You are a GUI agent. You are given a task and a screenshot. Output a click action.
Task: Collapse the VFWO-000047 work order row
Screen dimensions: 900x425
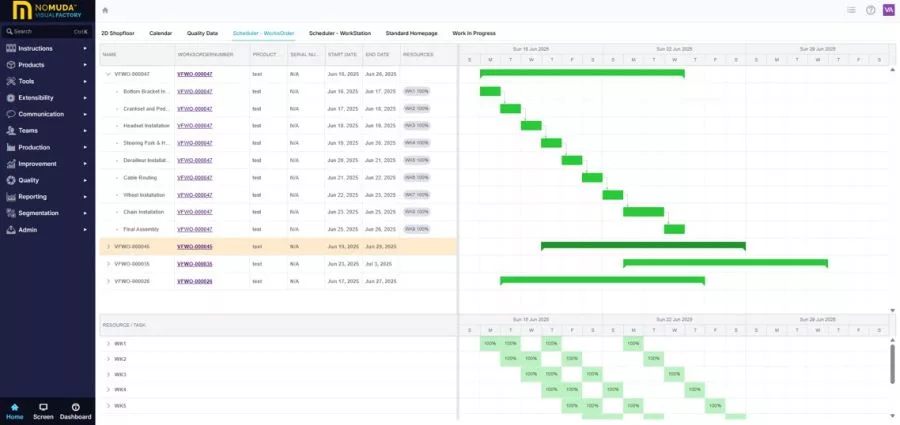[x=108, y=74]
